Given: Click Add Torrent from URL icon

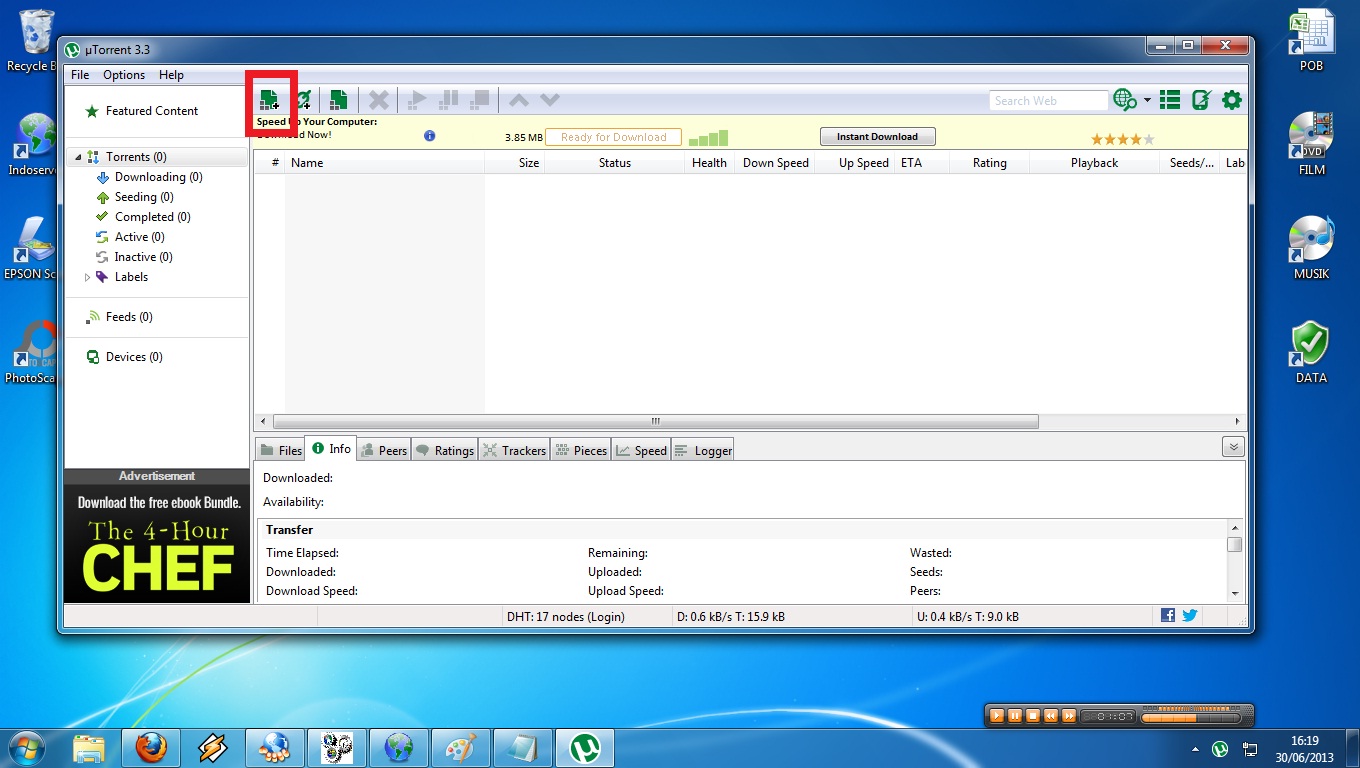Looking at the screenshot, I should 304,99.
